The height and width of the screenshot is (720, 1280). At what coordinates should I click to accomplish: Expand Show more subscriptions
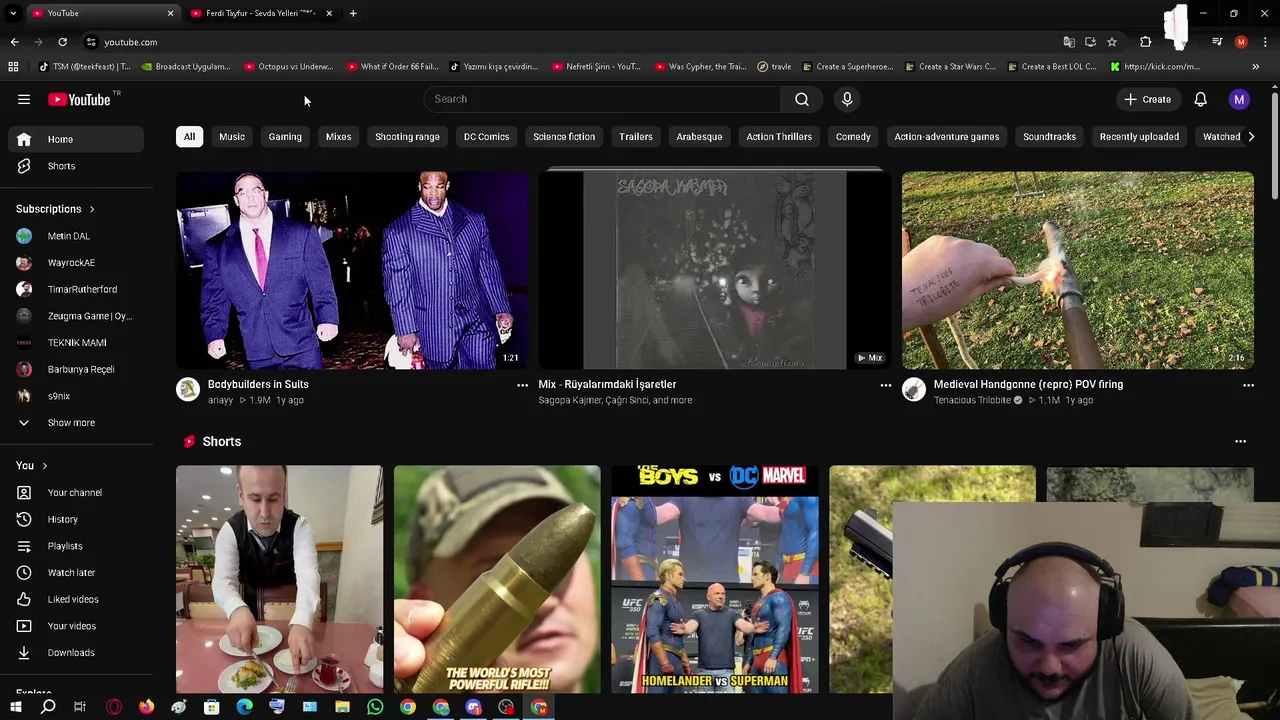[76, 423]
